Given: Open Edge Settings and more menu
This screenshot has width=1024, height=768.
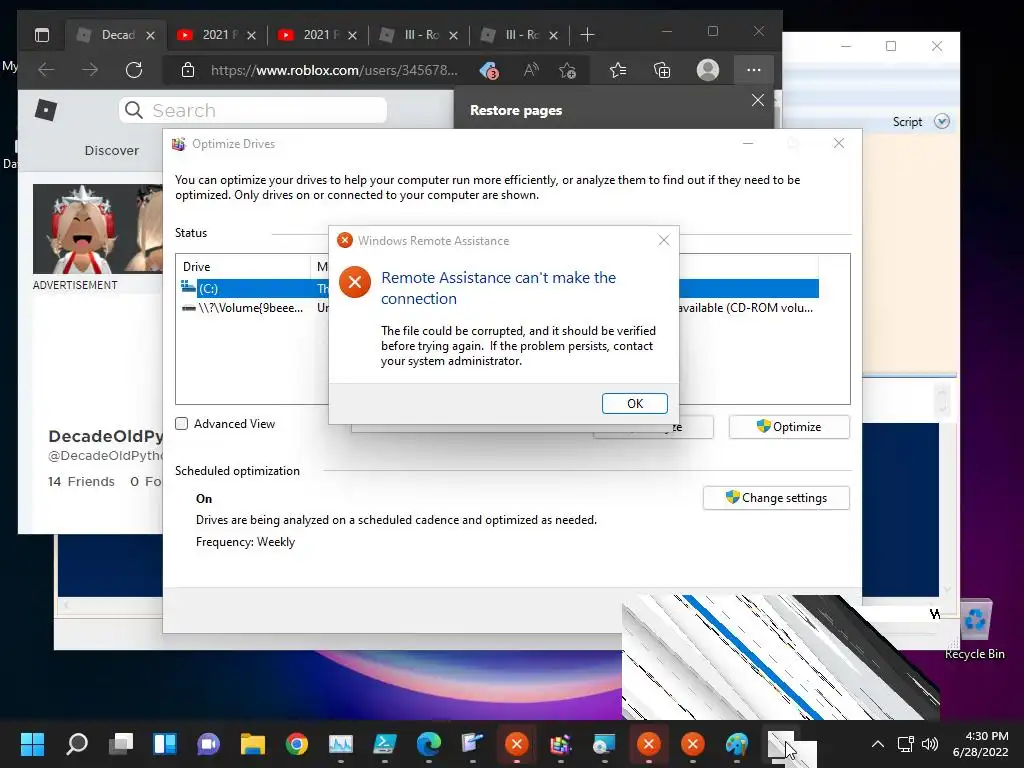Looking at the screenshot, I should coord(754,70).
